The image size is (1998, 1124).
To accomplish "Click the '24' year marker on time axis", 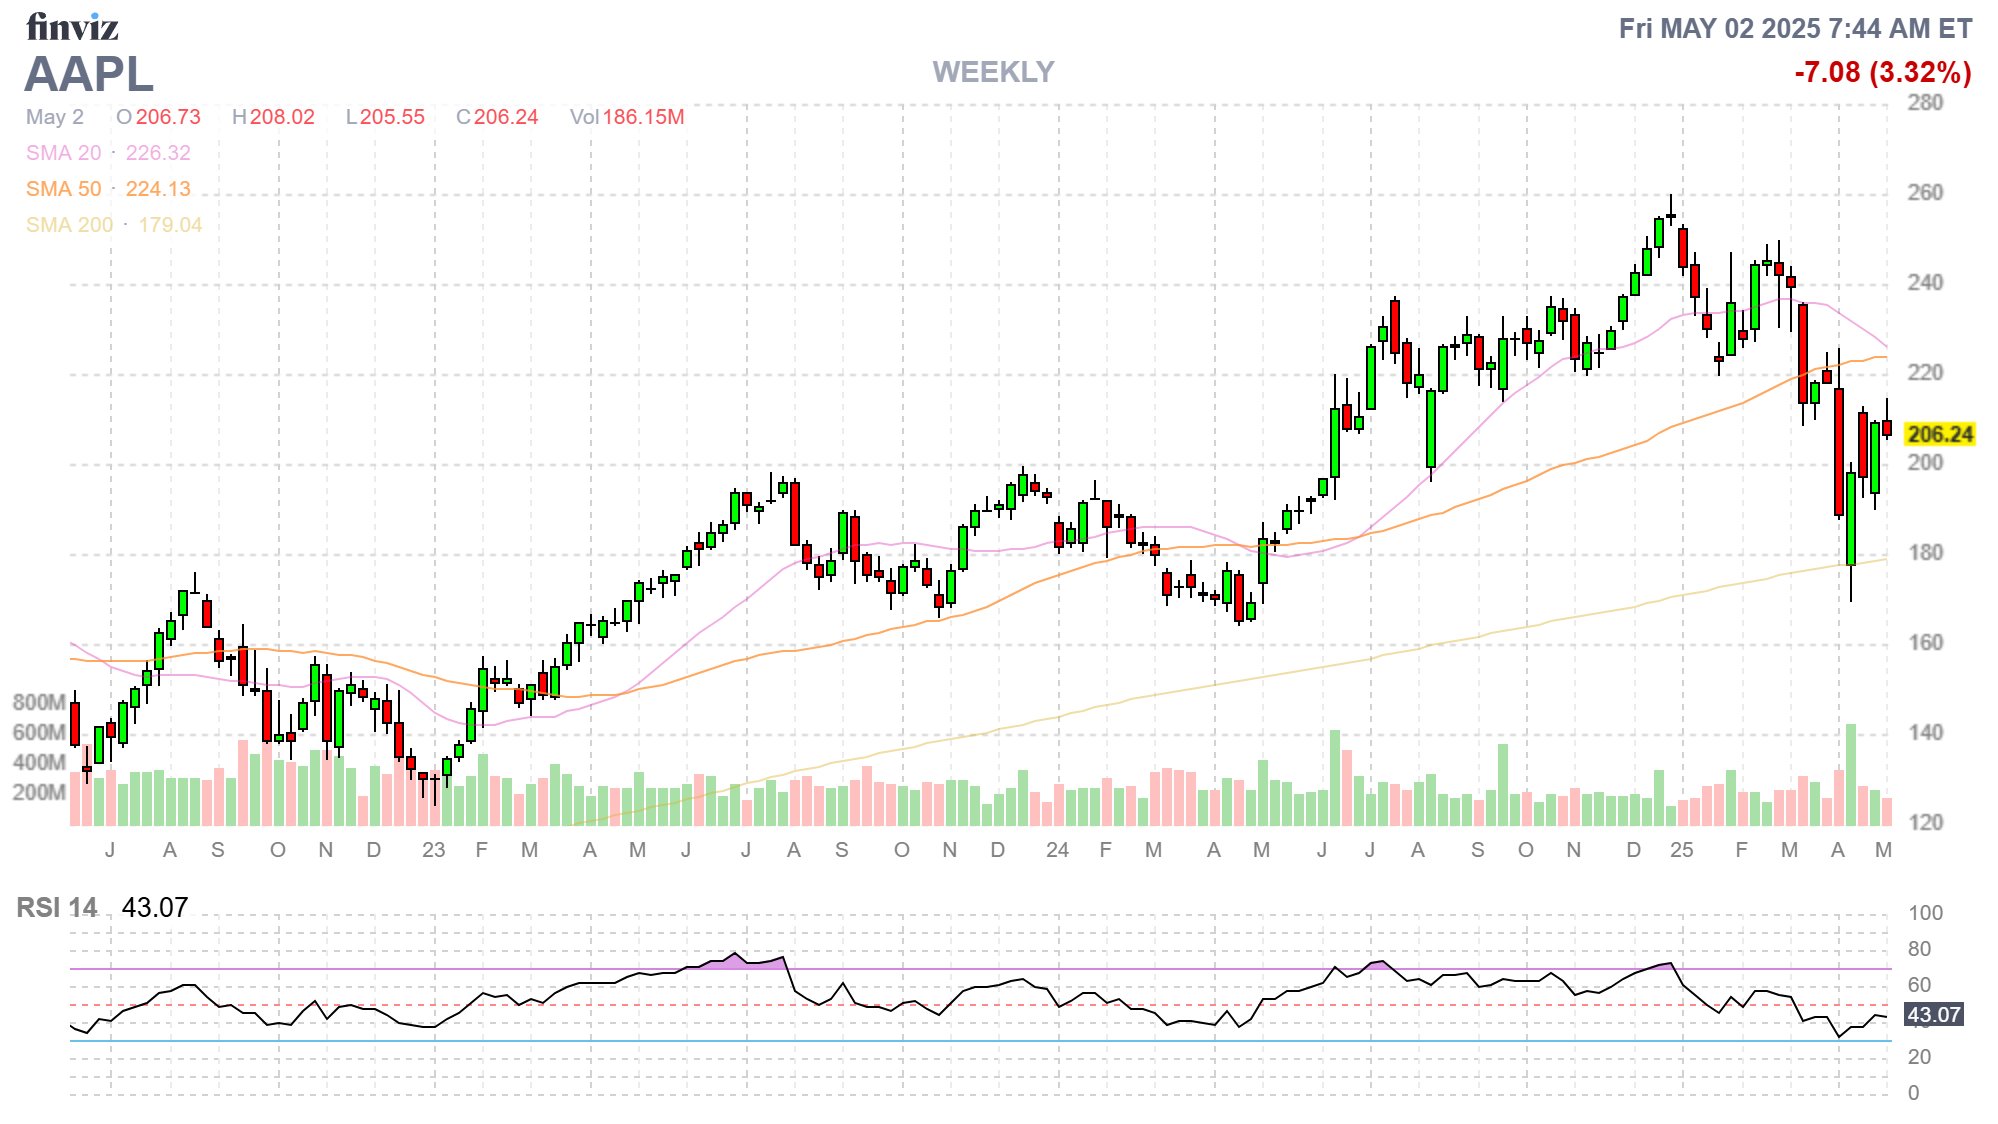I will 1057,850.
